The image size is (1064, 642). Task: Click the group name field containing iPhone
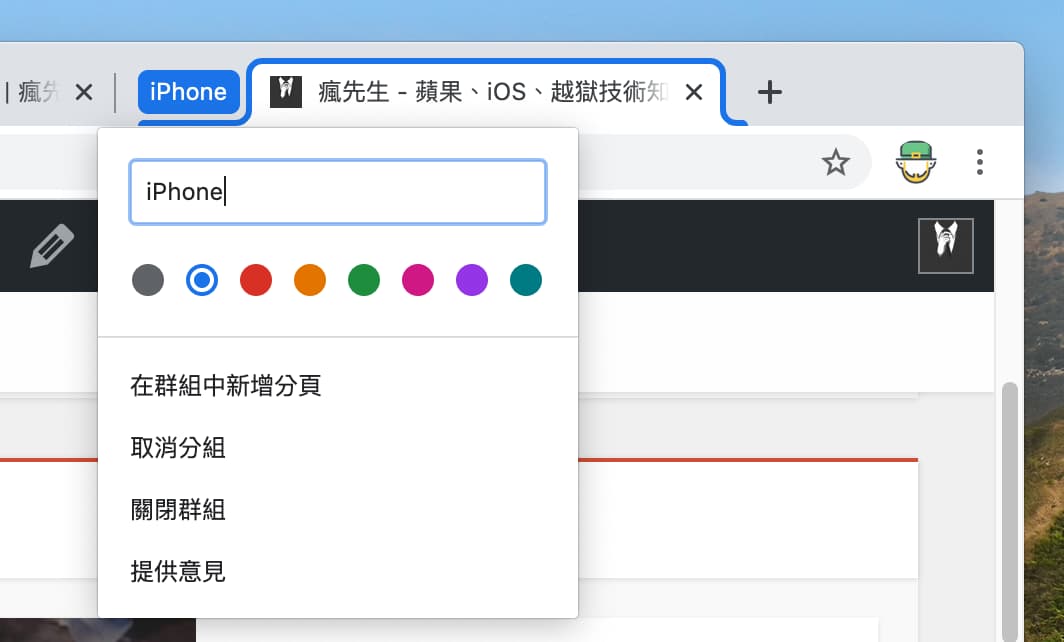tap(338, 192)
